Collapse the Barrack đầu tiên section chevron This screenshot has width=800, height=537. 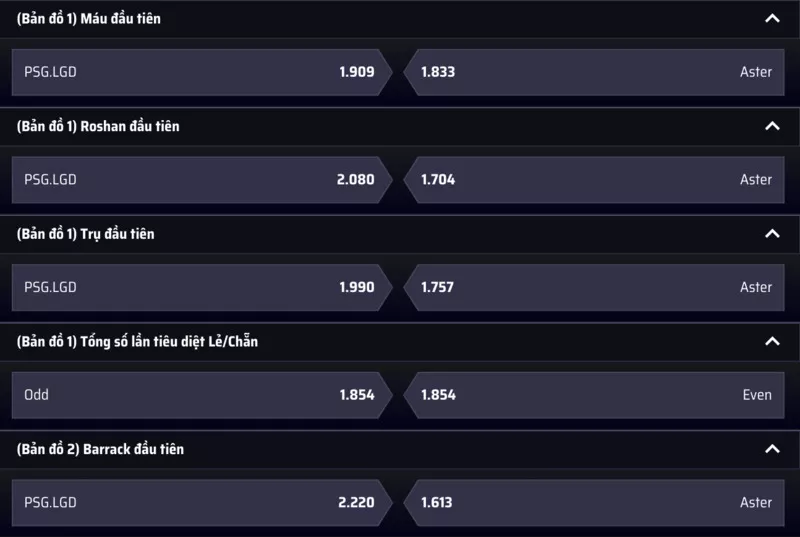point(771,449)
